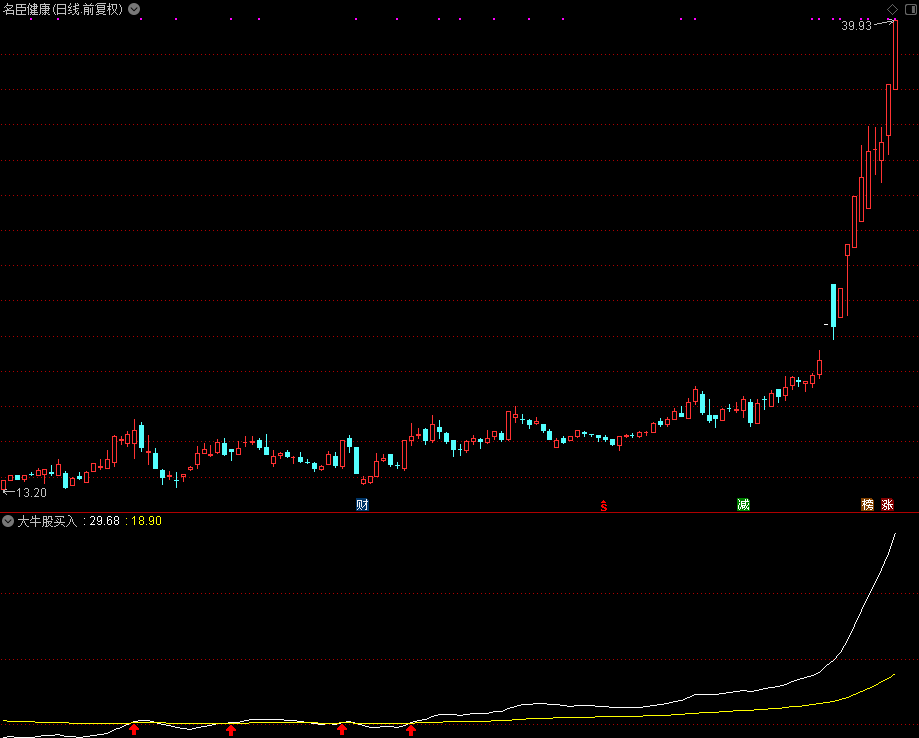919x738 pixels.
Task: Click the yellow indicator value 18.90
Action: tap(146, 521)
